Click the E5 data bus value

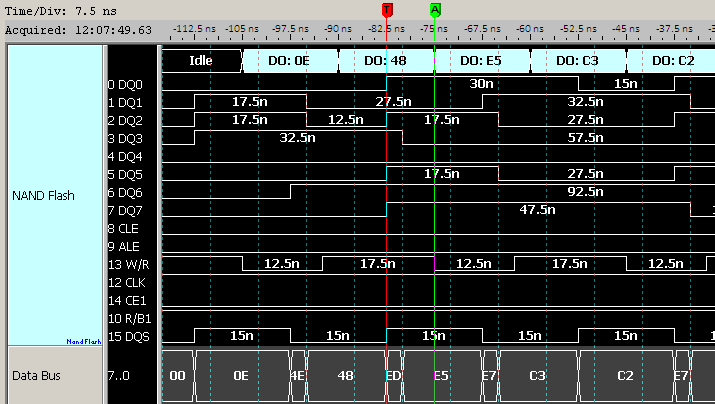[441, 376]
